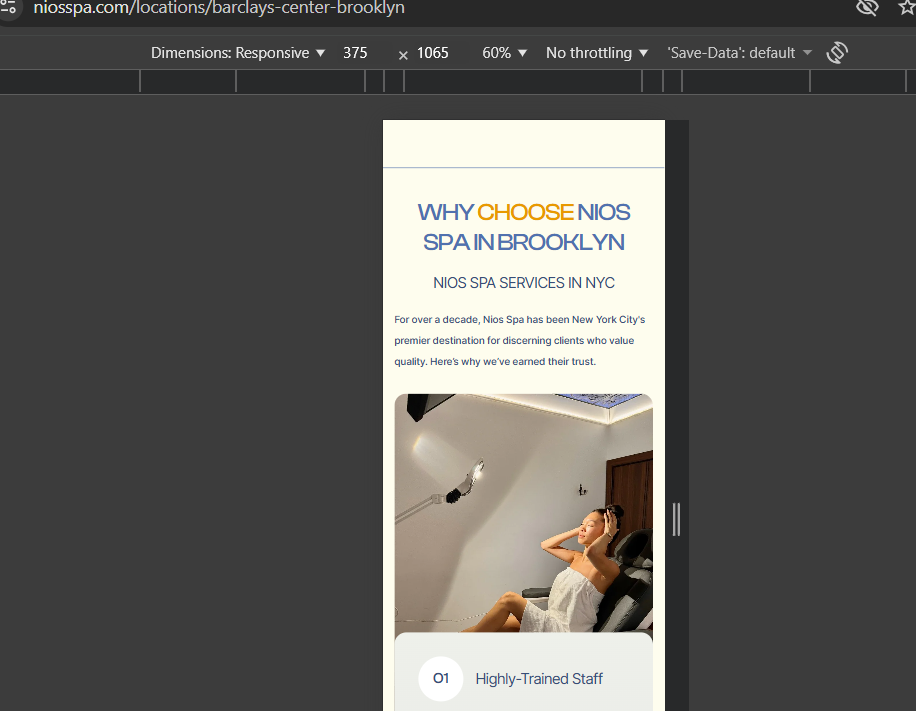916x711 pixels.
Task: Open the 60% zoom dropdown
Action: (505, 53)
